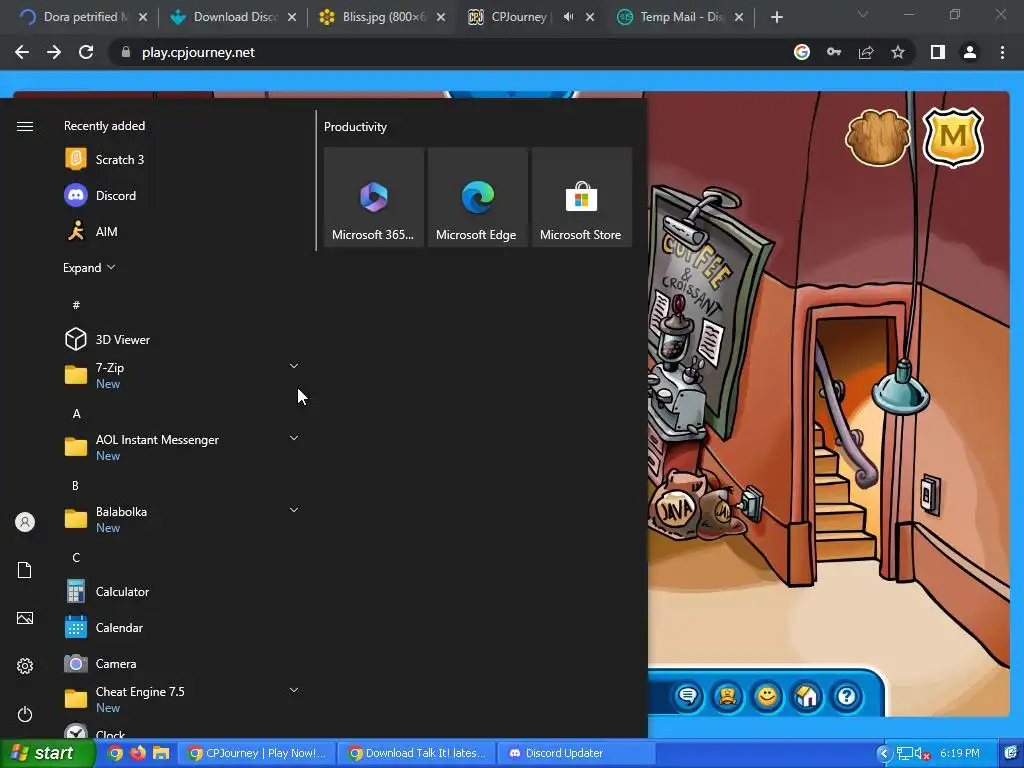Click the Microsoft 365 tile
1024x768 pixels.
click(x=374, y=197)
